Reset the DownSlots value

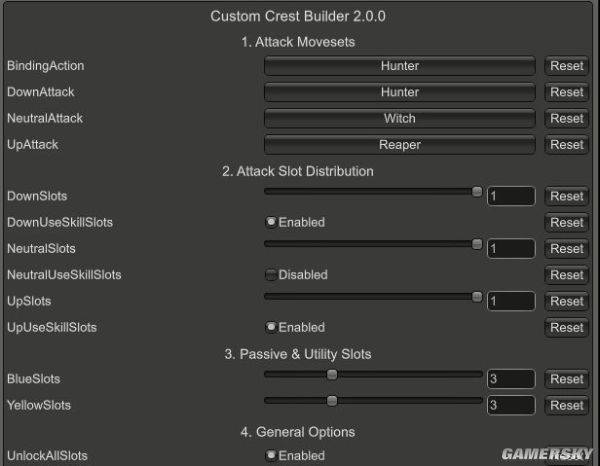(566, 196)
